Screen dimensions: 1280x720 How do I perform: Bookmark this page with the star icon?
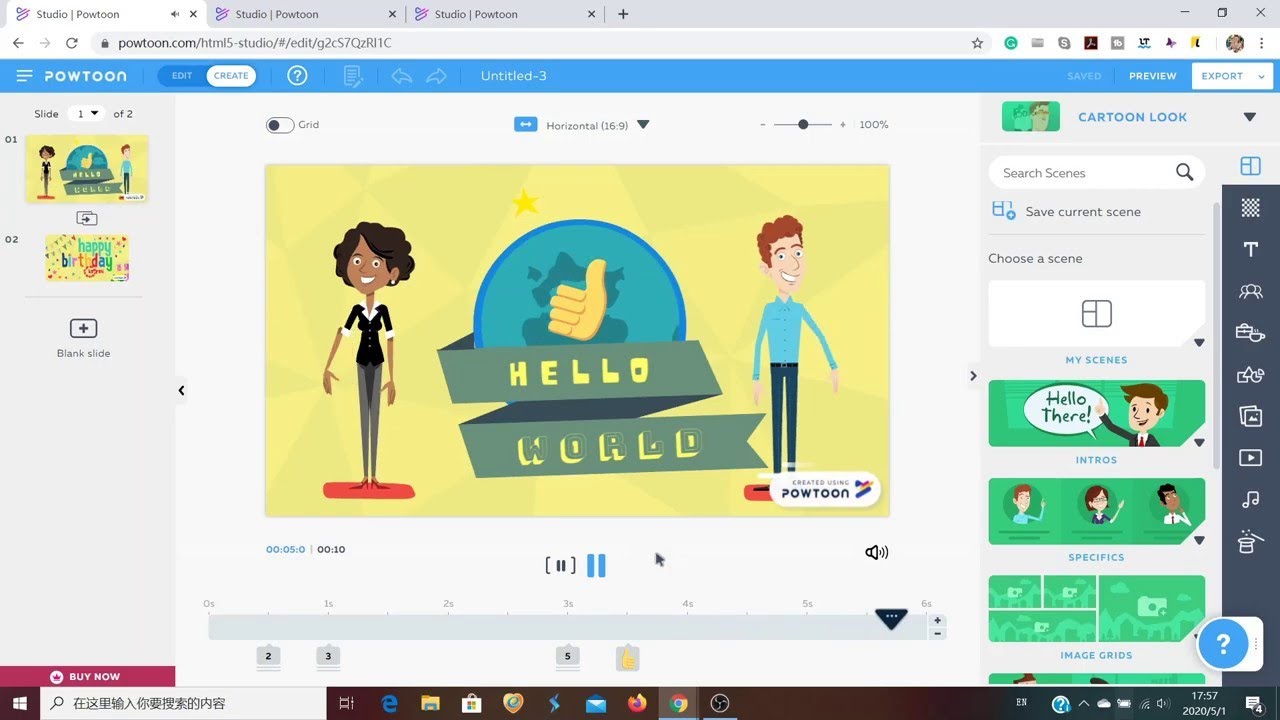click(x=977, y=43)
